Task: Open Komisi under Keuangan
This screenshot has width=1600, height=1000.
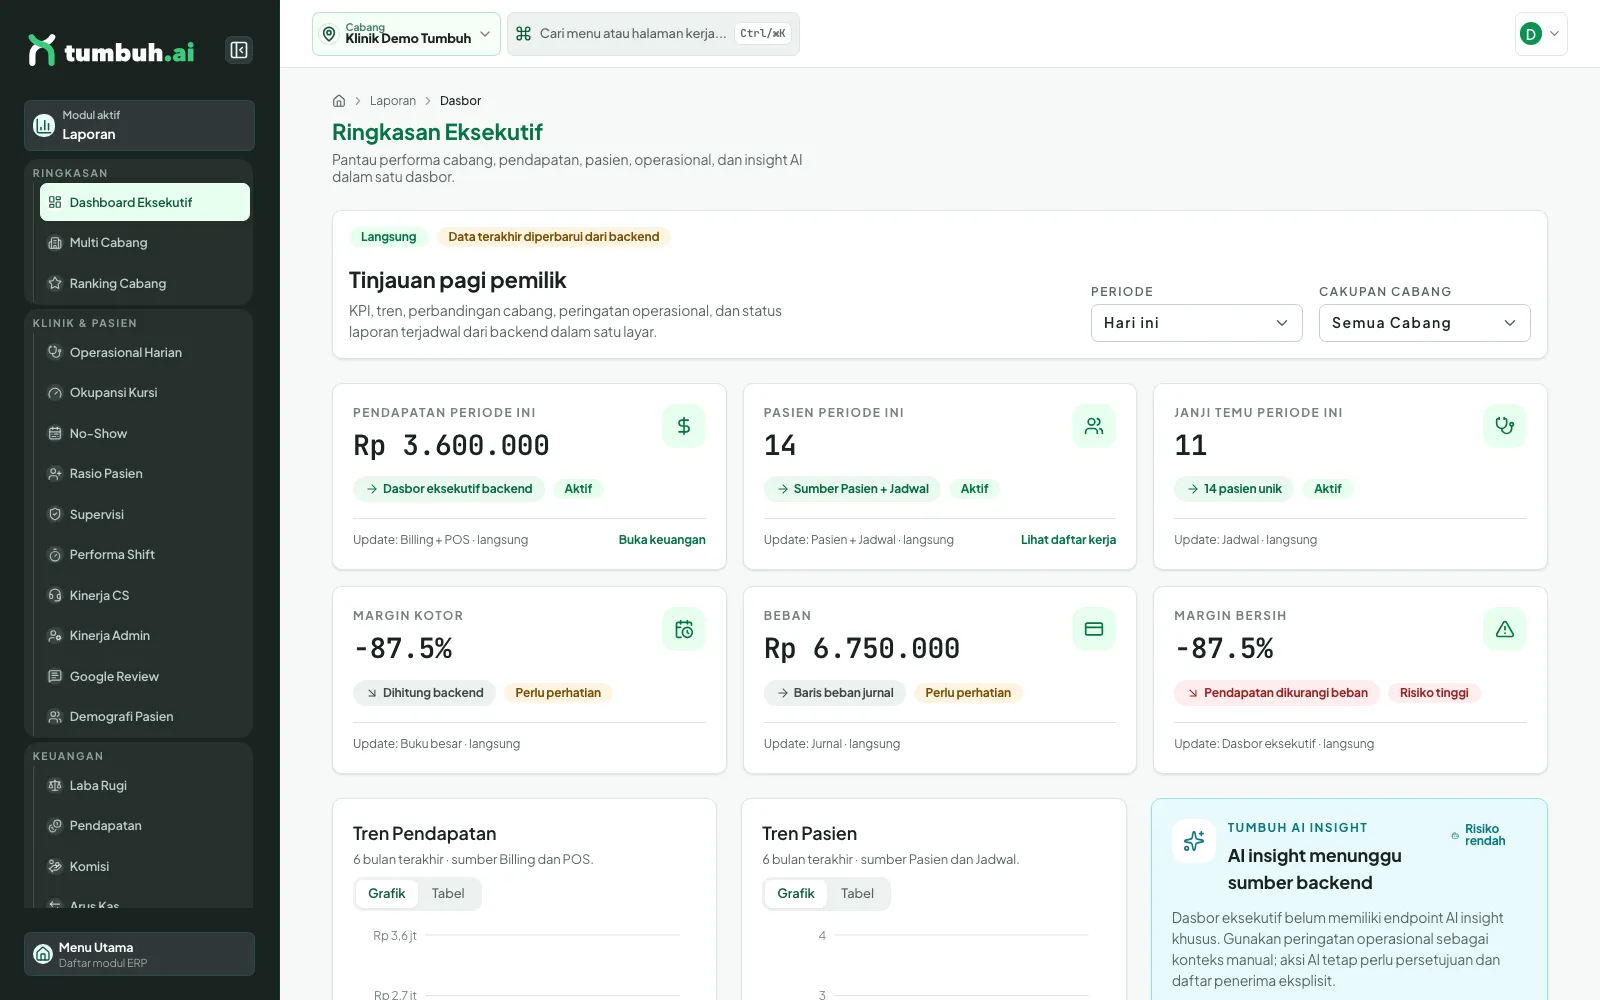Action: pos(145,866)
